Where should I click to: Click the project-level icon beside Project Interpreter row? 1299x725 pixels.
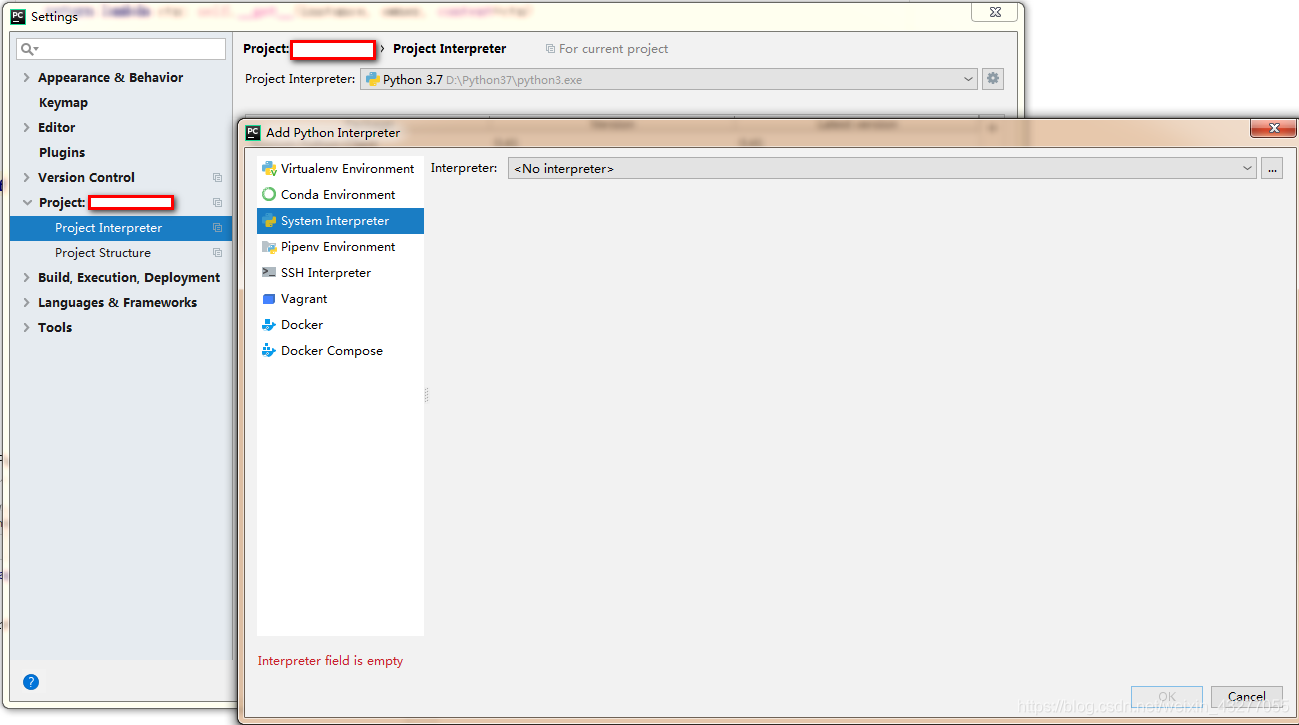click(217, 228)
